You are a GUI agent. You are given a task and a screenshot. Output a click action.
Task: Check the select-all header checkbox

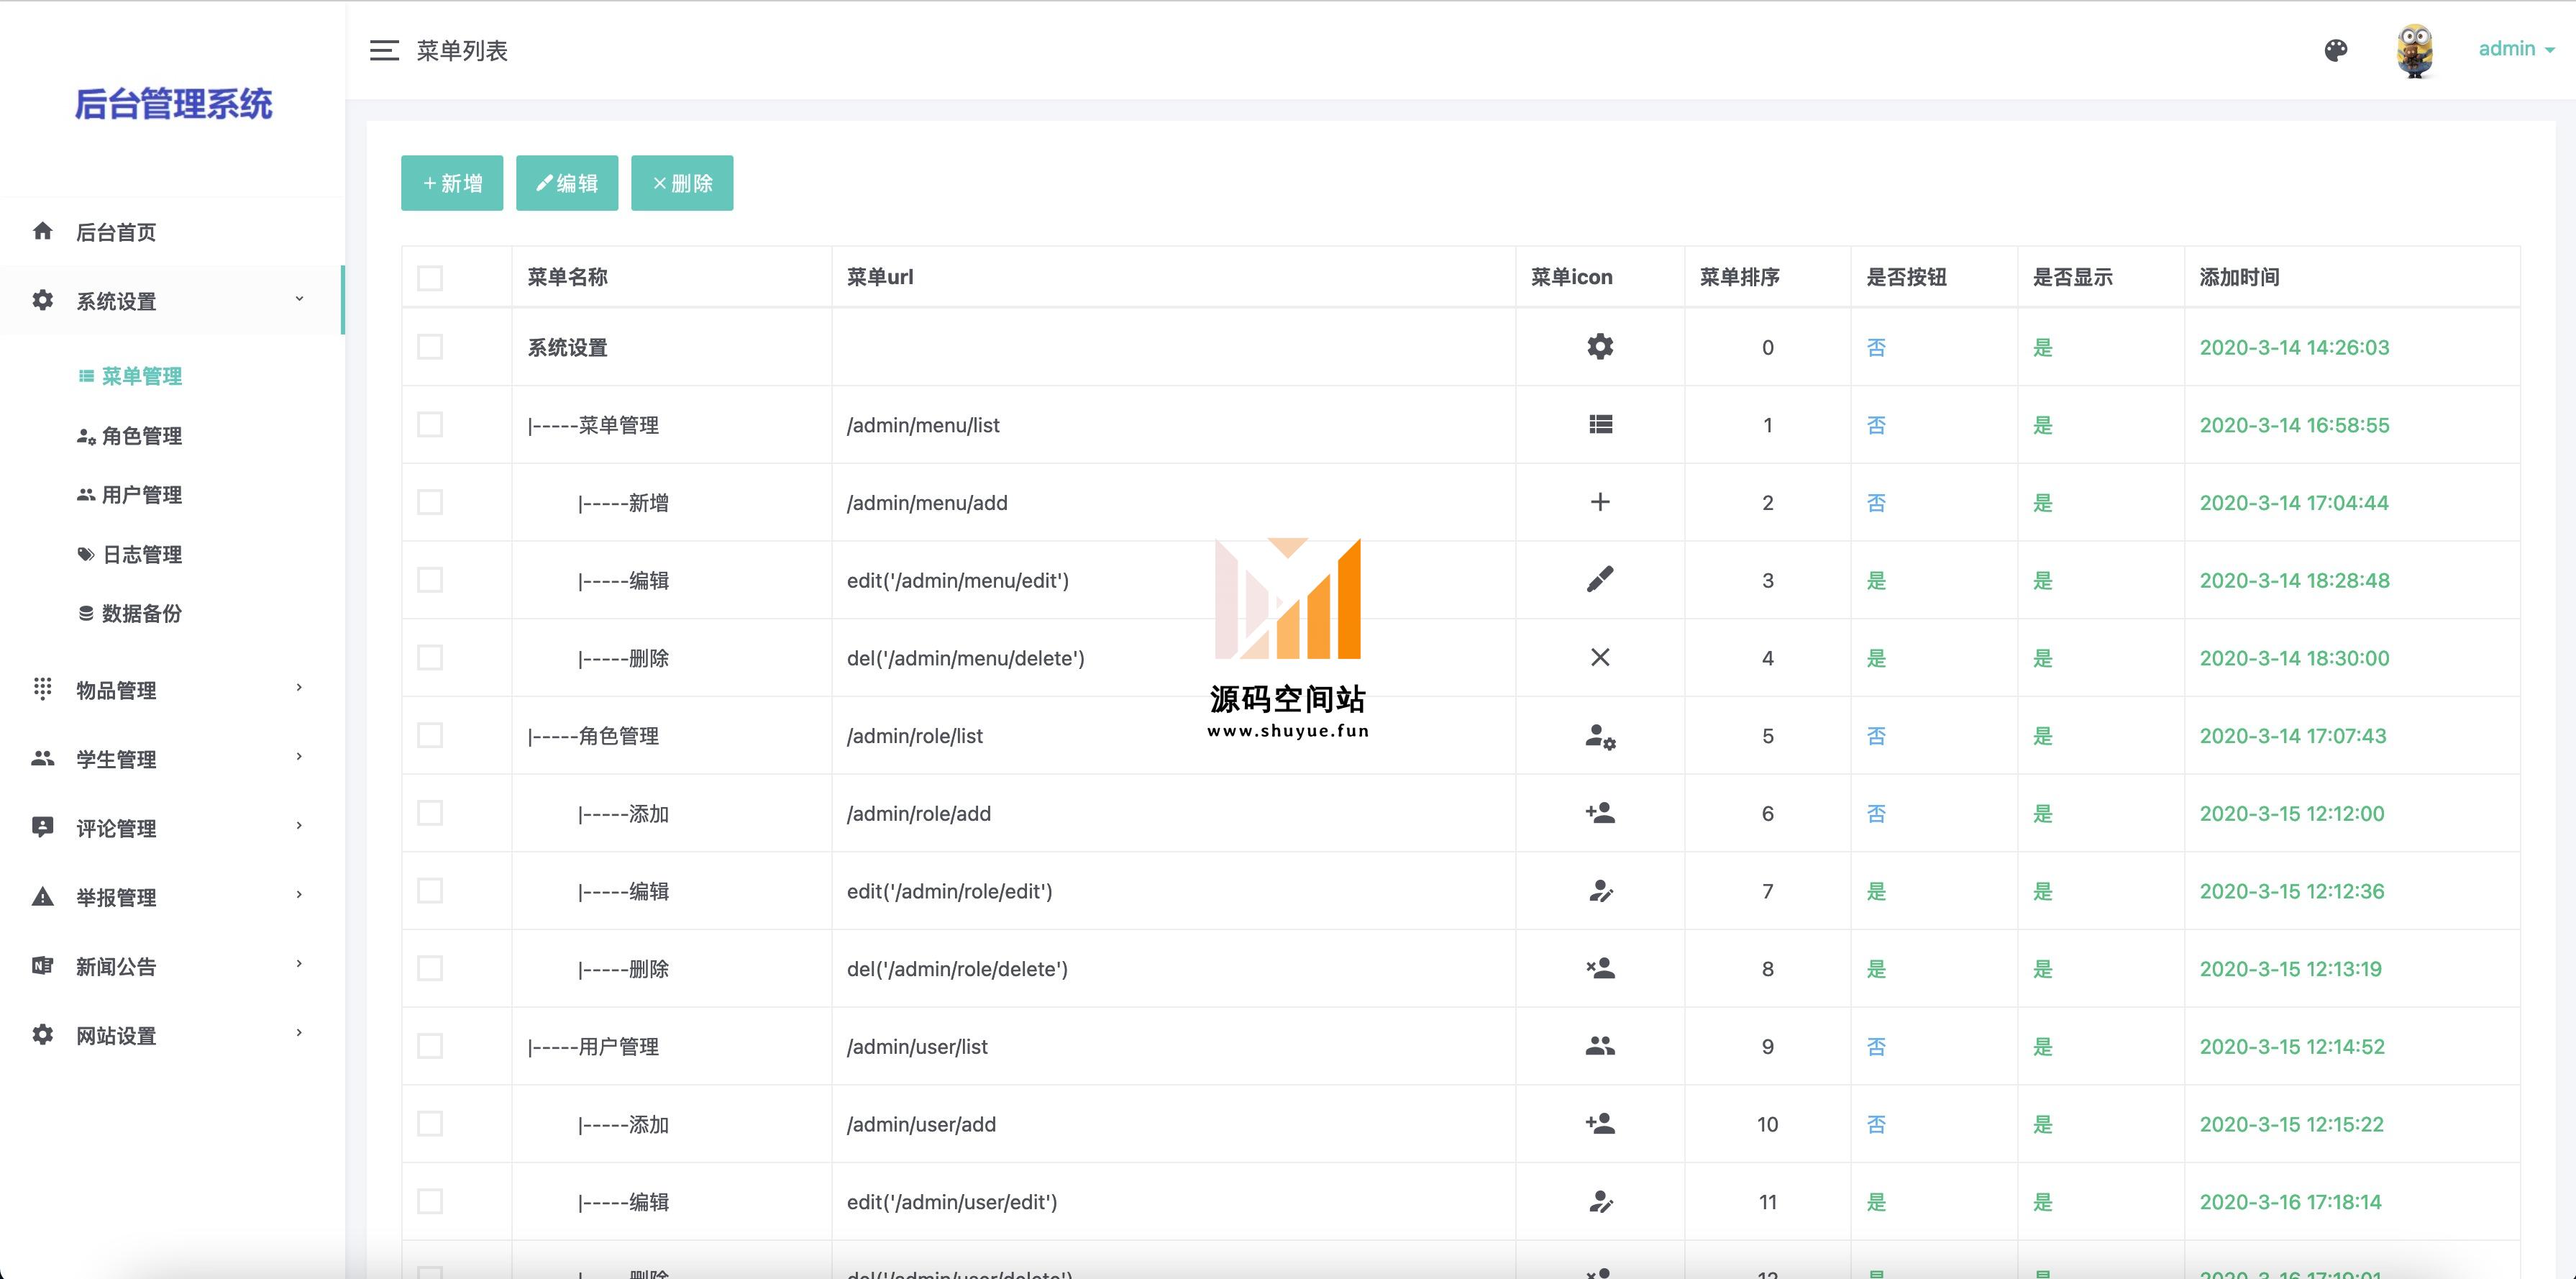tap(430, 278)
